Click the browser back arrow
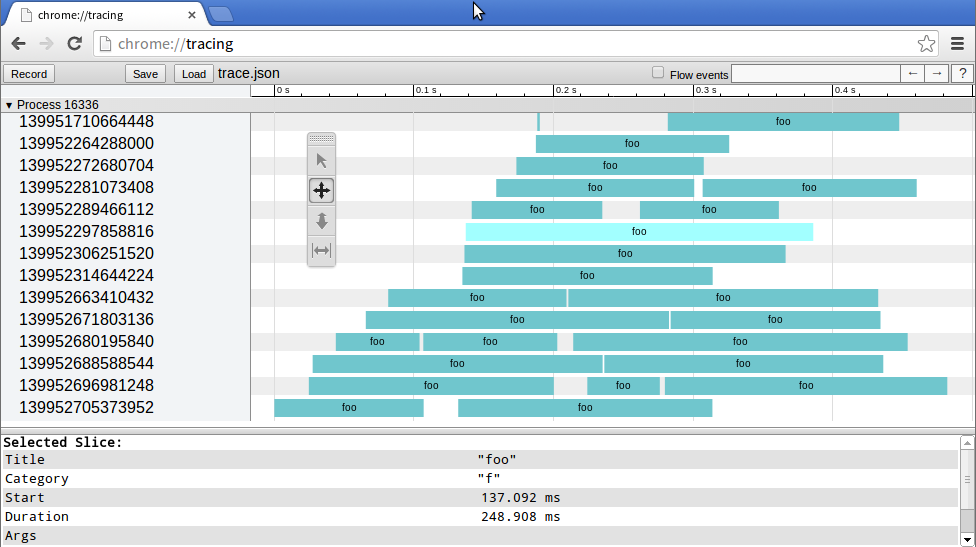This screenshot has width=976, height=547. pos(19,44)
